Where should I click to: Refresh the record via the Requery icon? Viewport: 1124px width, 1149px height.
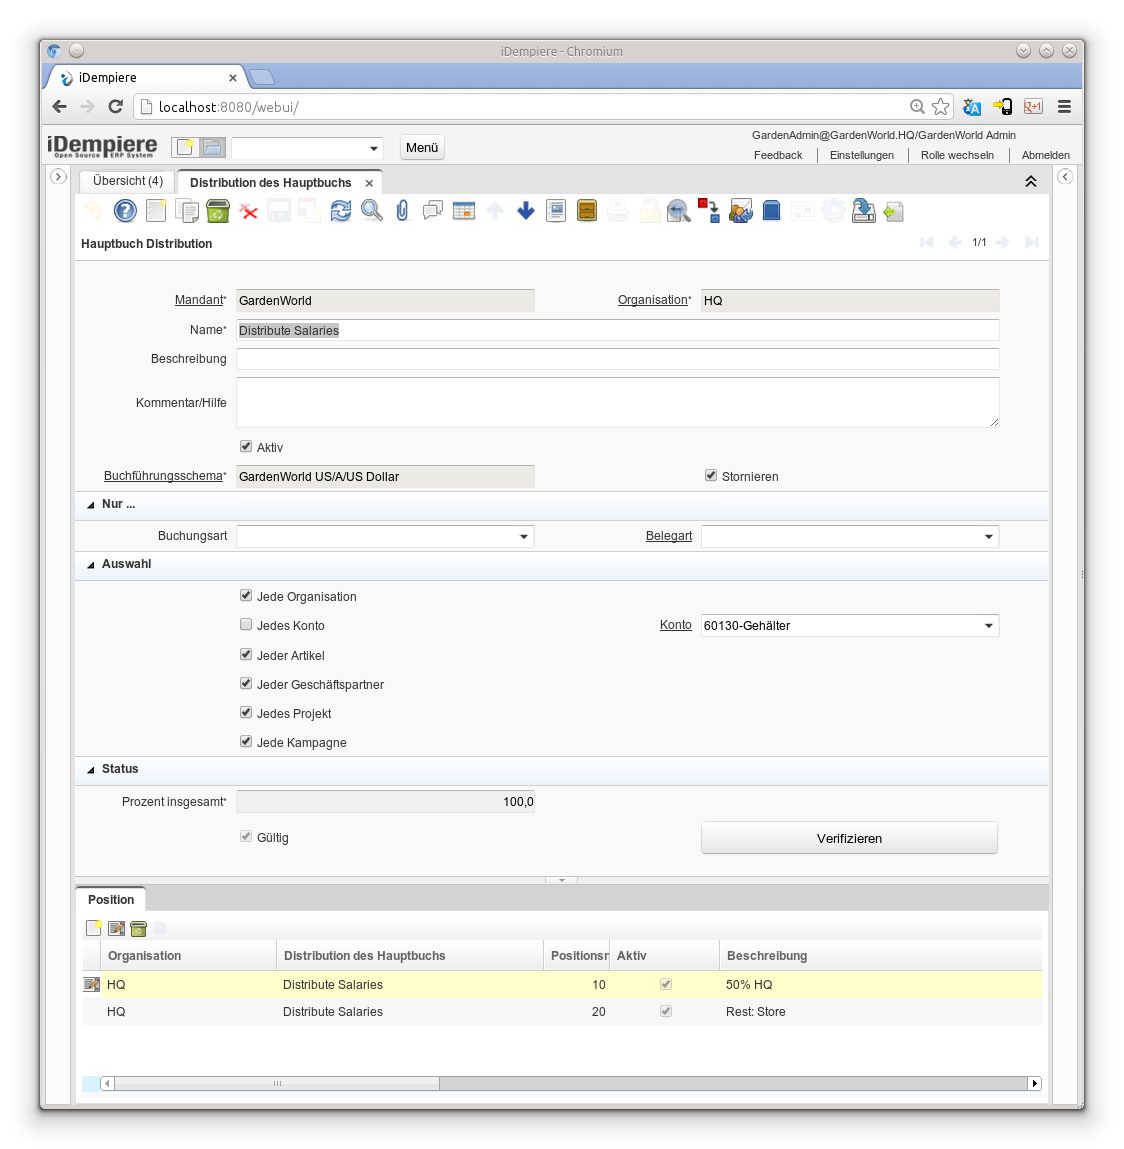(x=341, y=211)
